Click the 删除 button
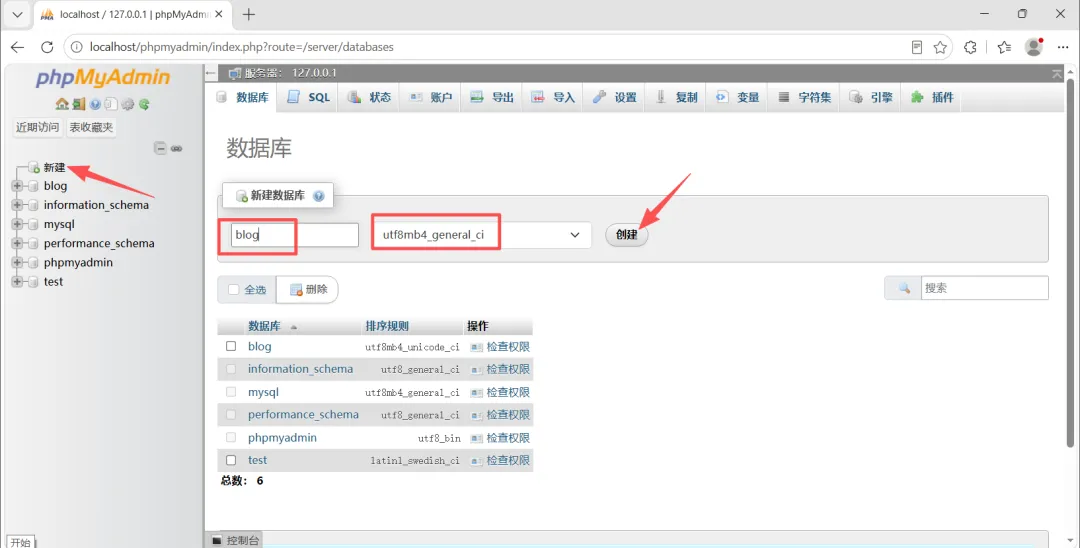Image resolution: width=1080 pixels, height=548 pixels. coord(308,290)
